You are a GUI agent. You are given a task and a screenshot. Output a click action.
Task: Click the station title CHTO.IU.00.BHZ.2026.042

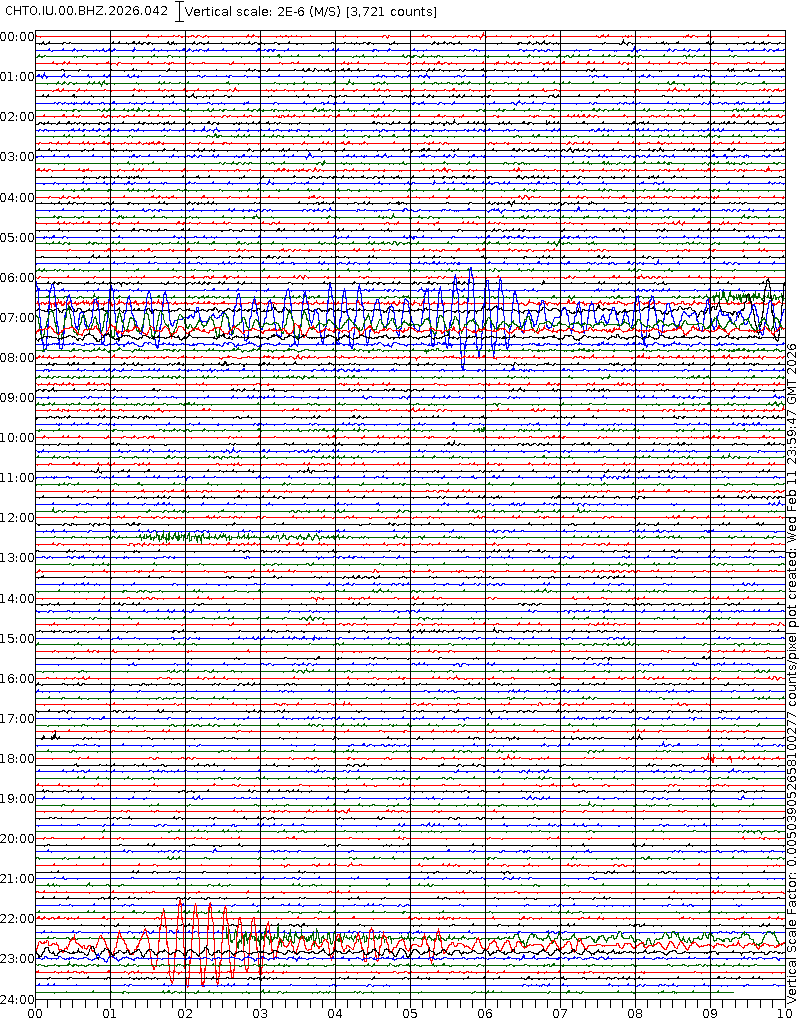coord(86,11)
